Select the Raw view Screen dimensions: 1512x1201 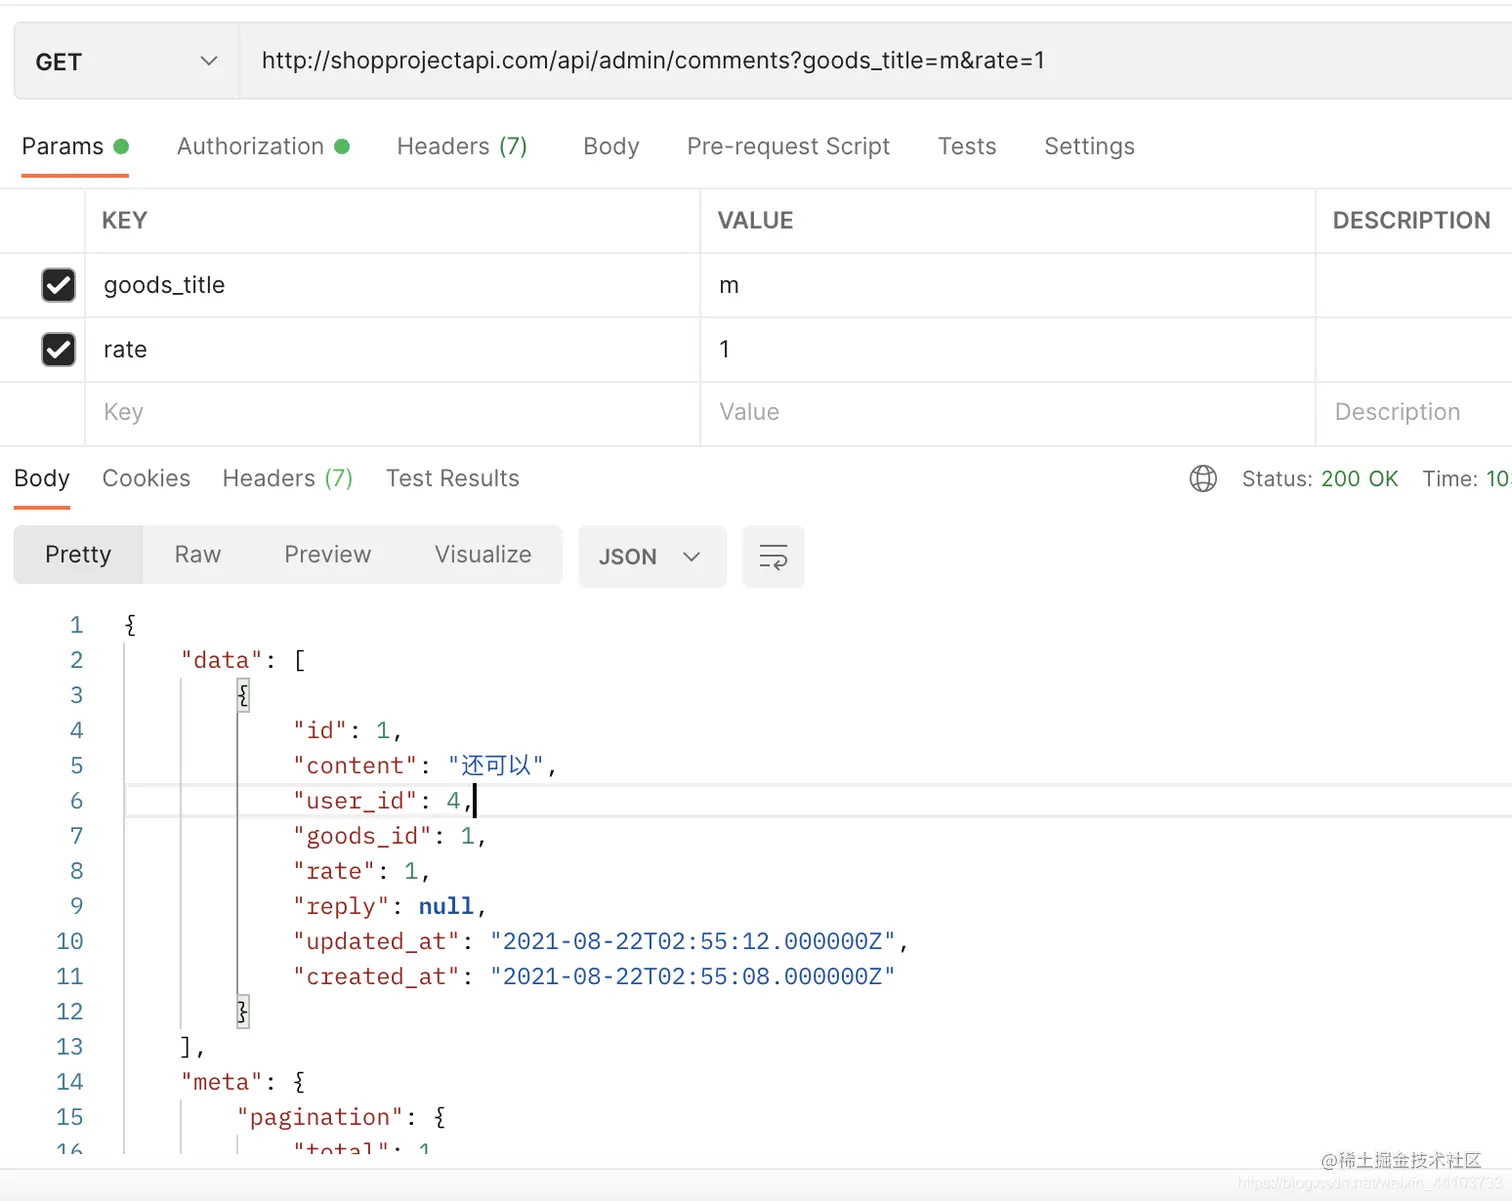[198, 555]
